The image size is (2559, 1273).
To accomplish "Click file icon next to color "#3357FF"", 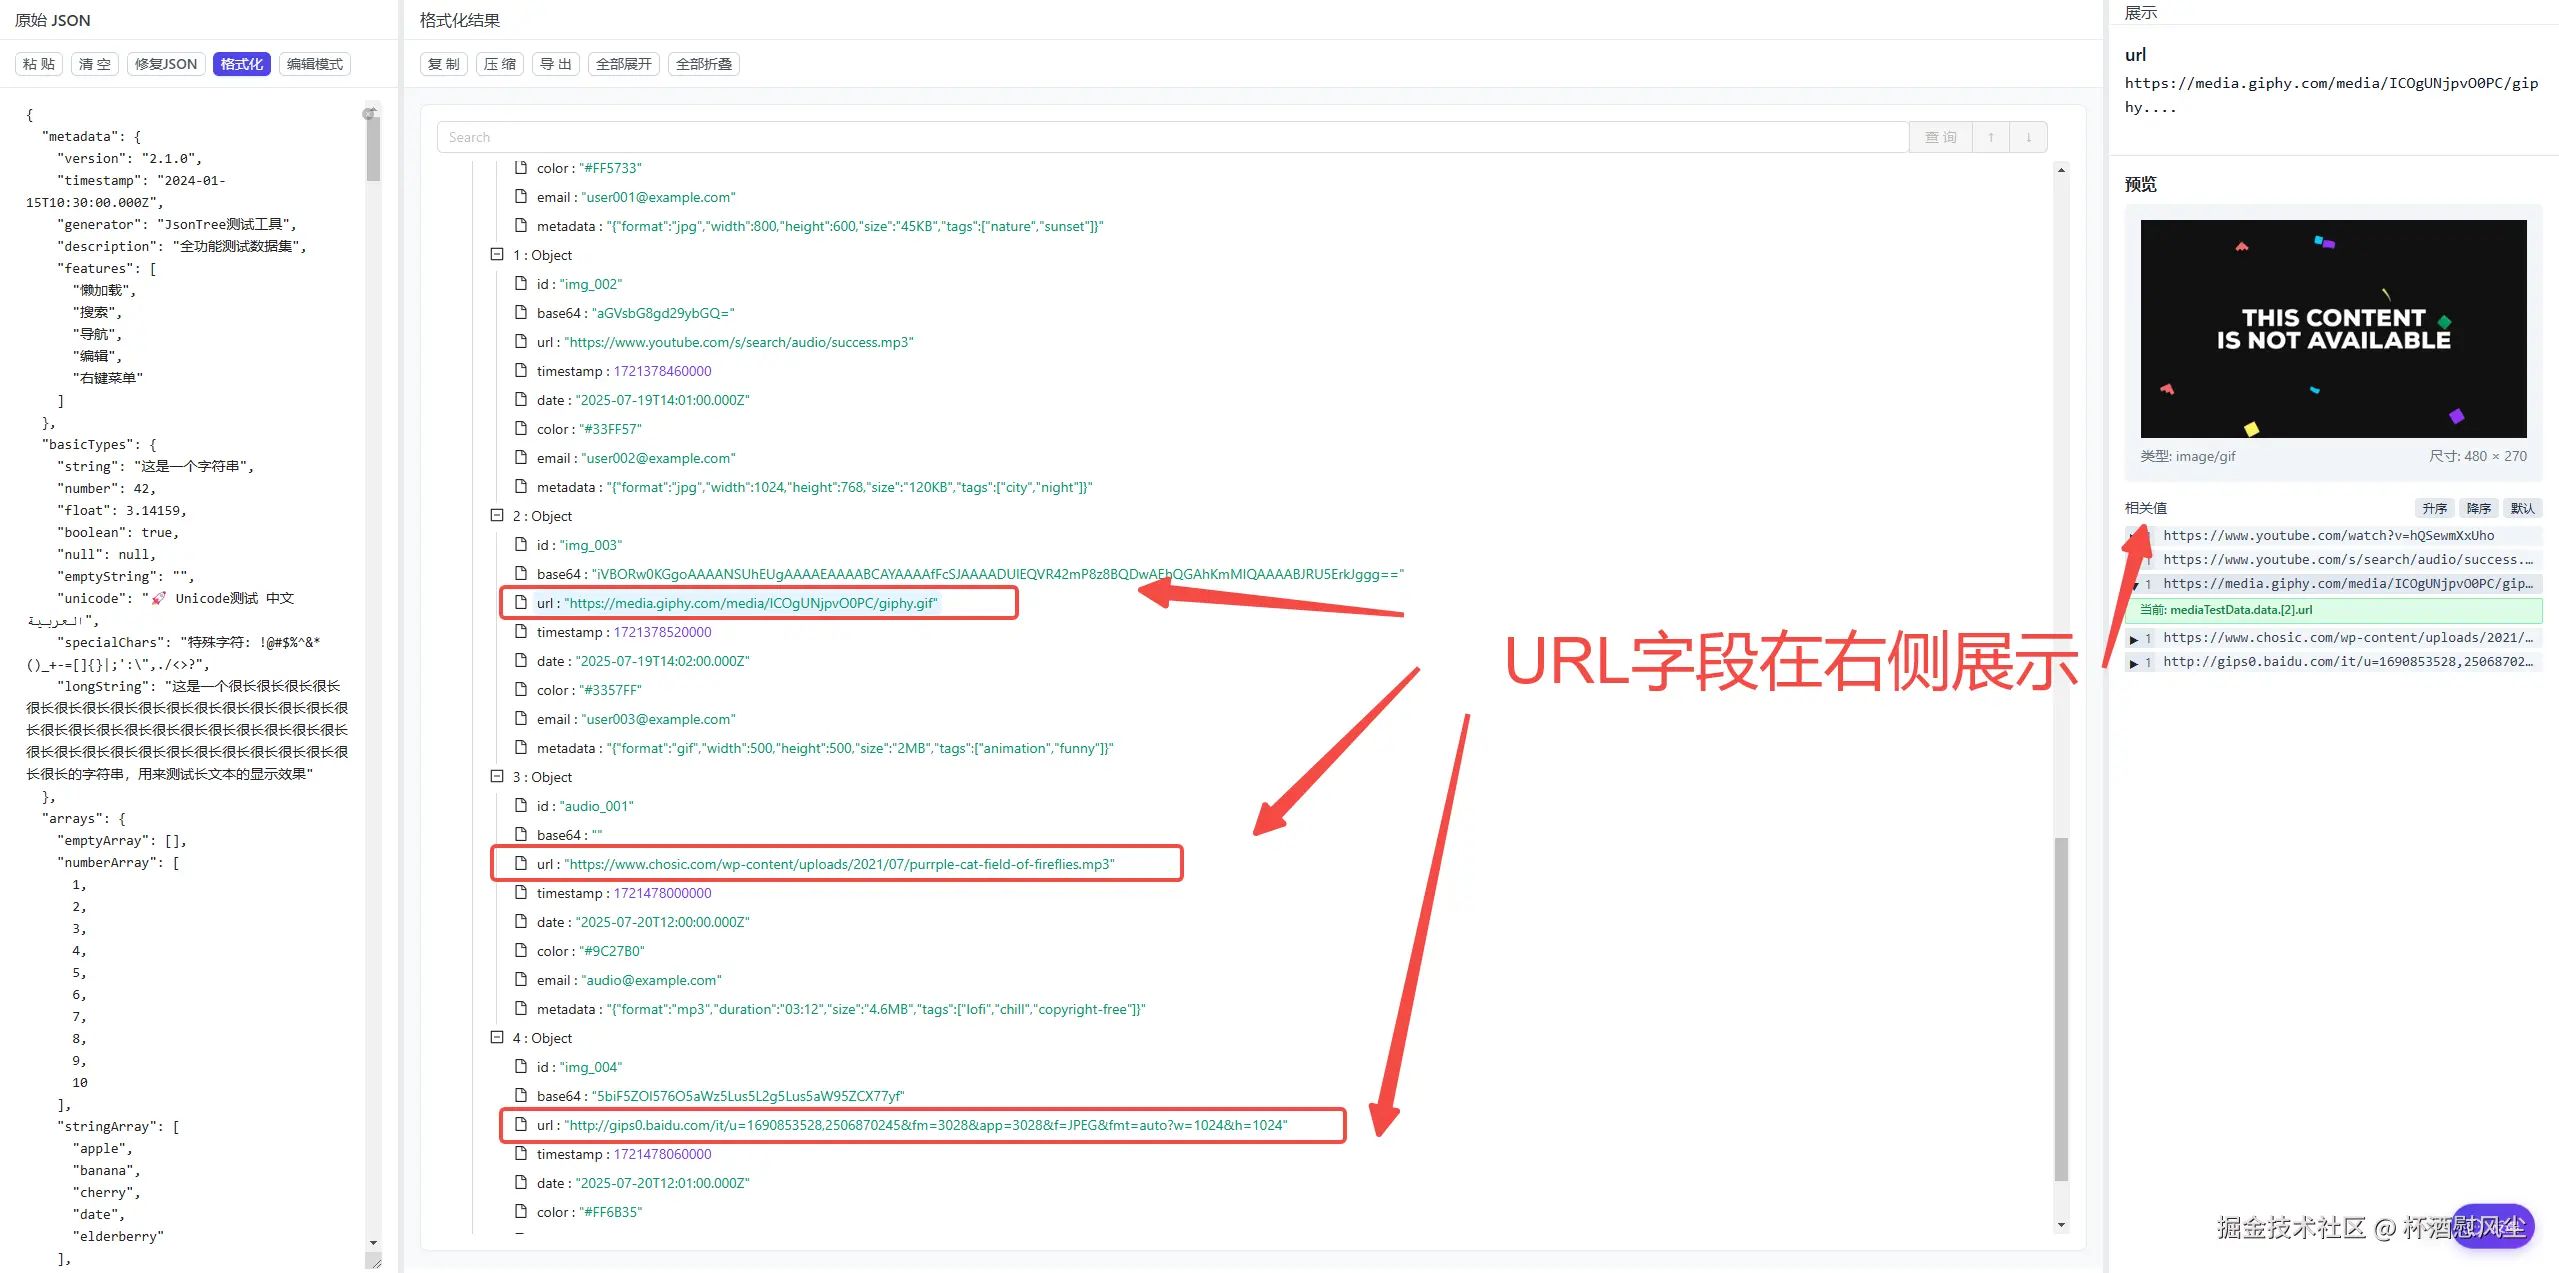I will (520, 689).
